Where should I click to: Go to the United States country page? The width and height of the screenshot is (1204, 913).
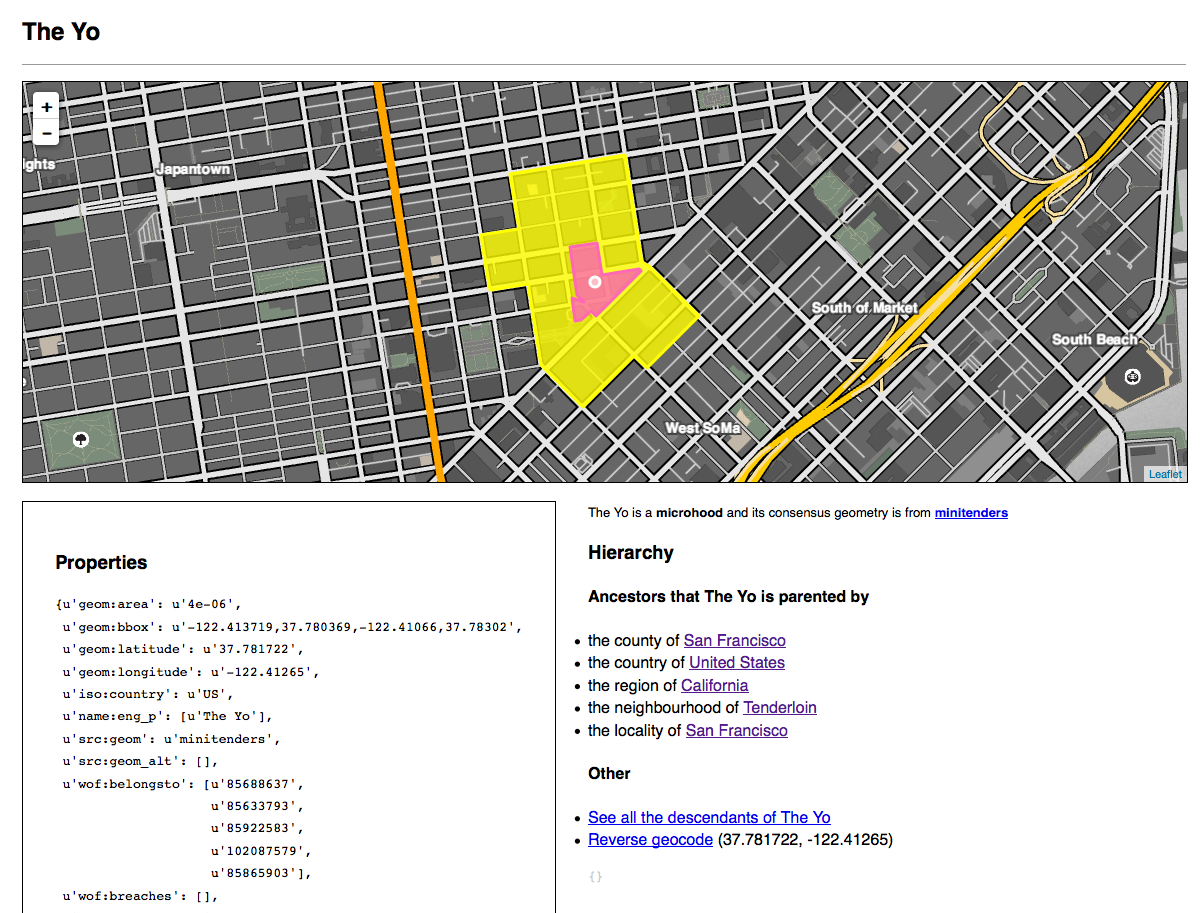point(736,662)
